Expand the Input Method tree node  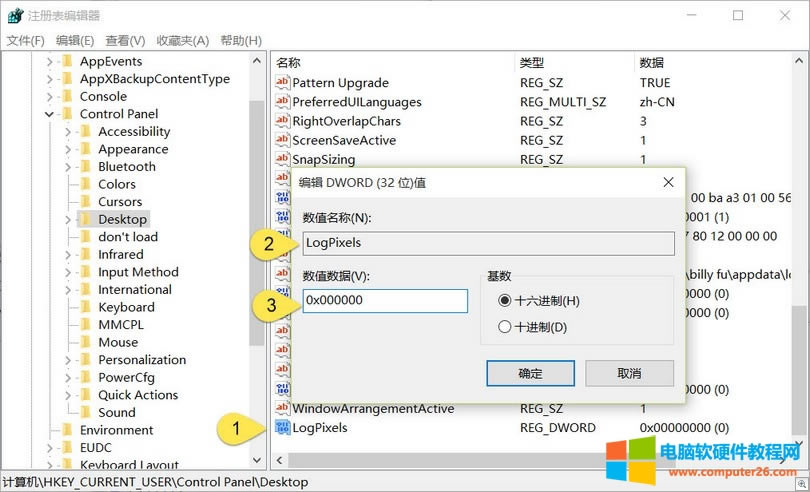(68, 272)
